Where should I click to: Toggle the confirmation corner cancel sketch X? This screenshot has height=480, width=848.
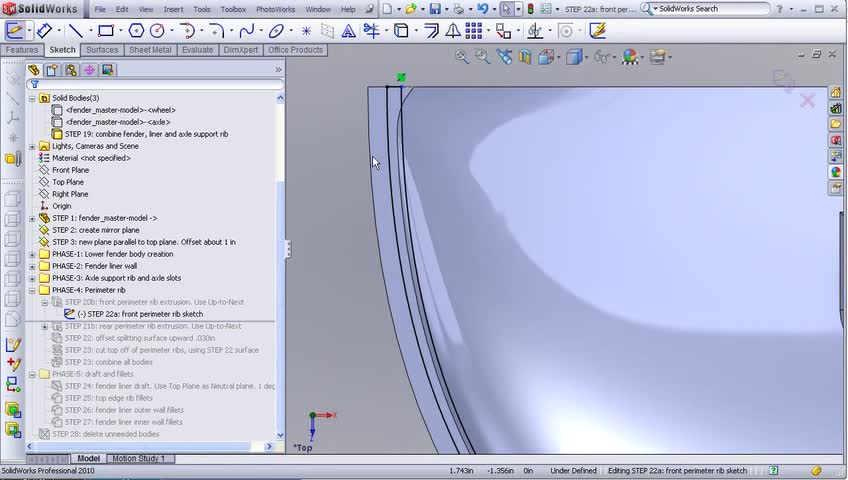click(807, 101)
